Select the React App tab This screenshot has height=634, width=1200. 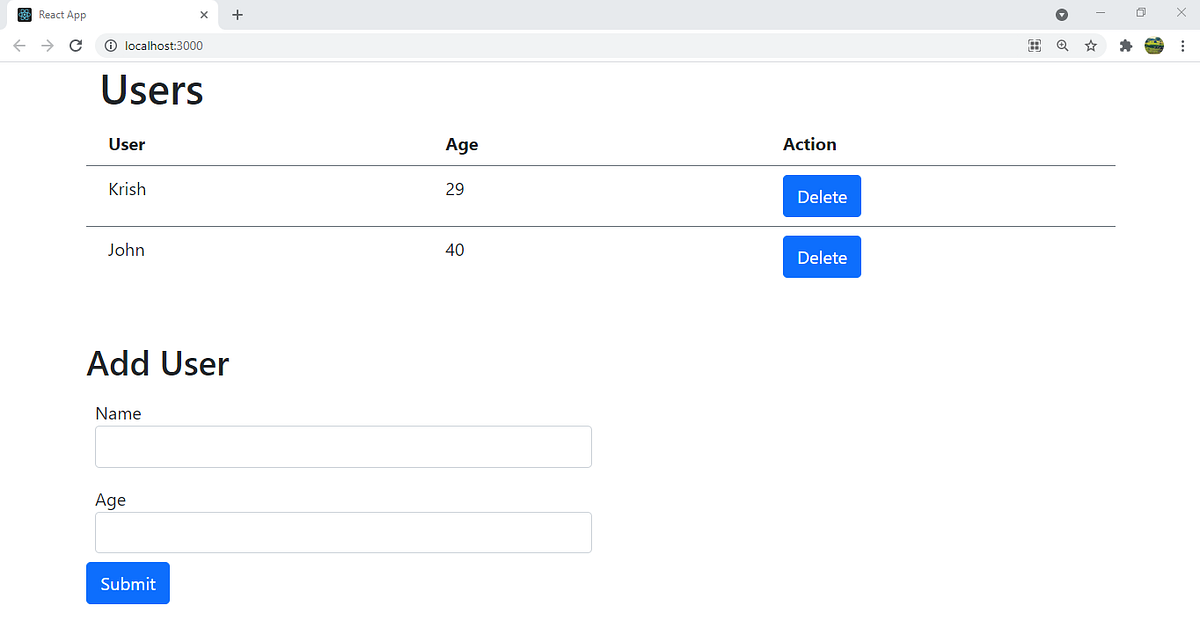coord(100,15)
